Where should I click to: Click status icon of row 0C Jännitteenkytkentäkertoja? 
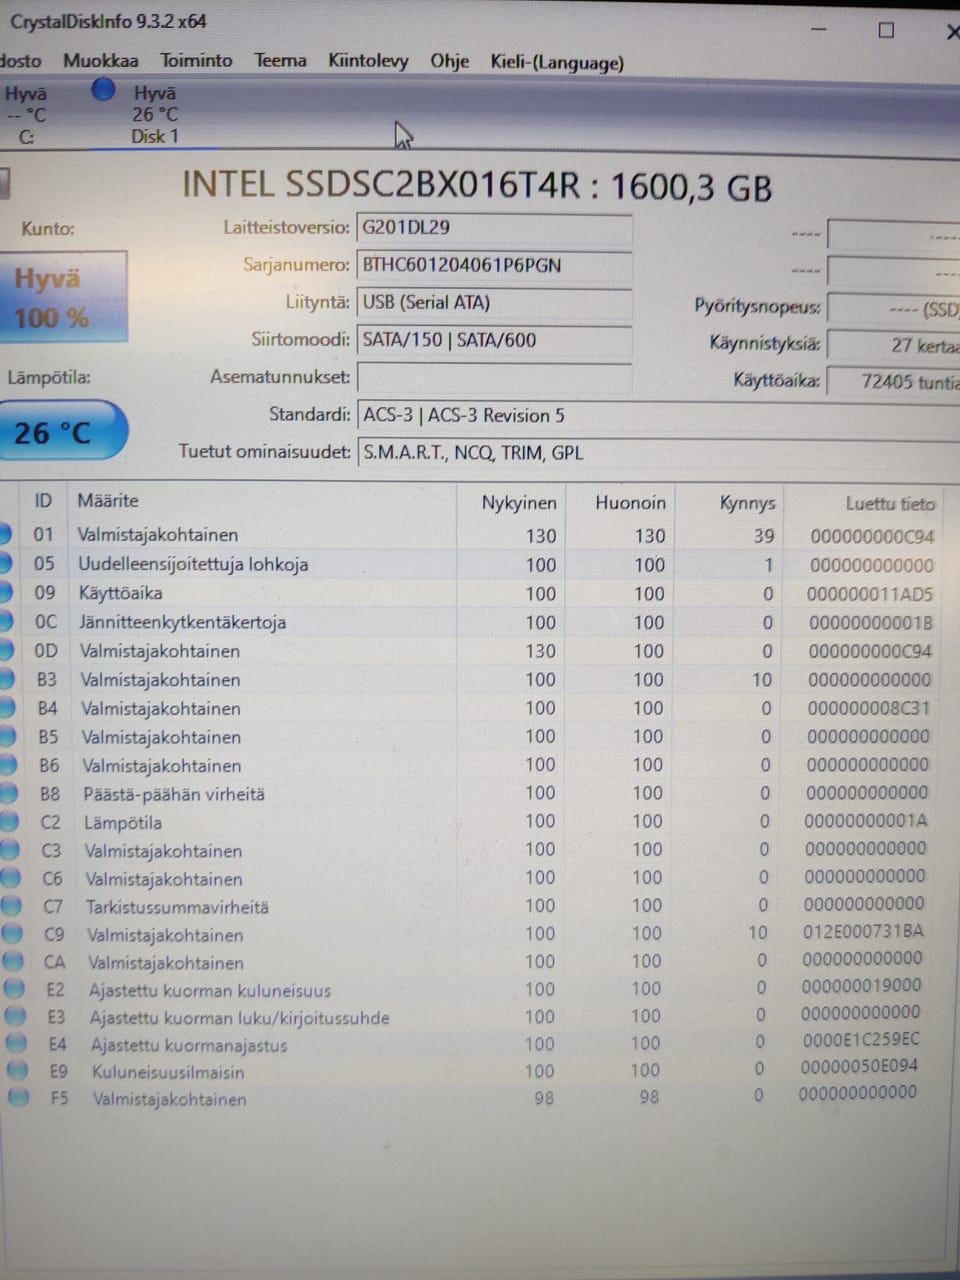coord(5,621)
